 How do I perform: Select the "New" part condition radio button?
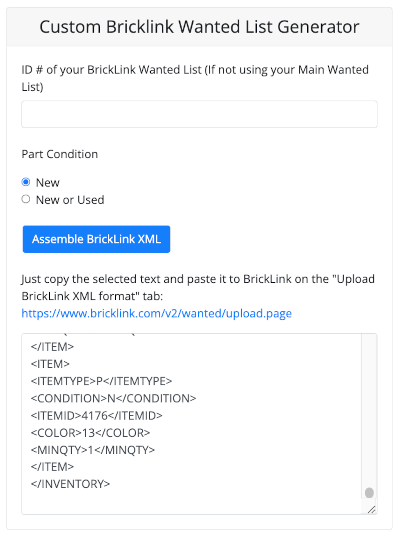26,182
